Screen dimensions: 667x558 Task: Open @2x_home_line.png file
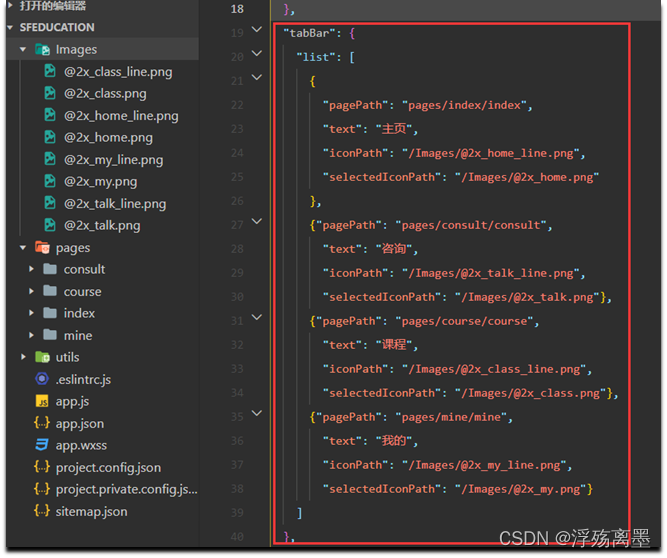(121, 116)
